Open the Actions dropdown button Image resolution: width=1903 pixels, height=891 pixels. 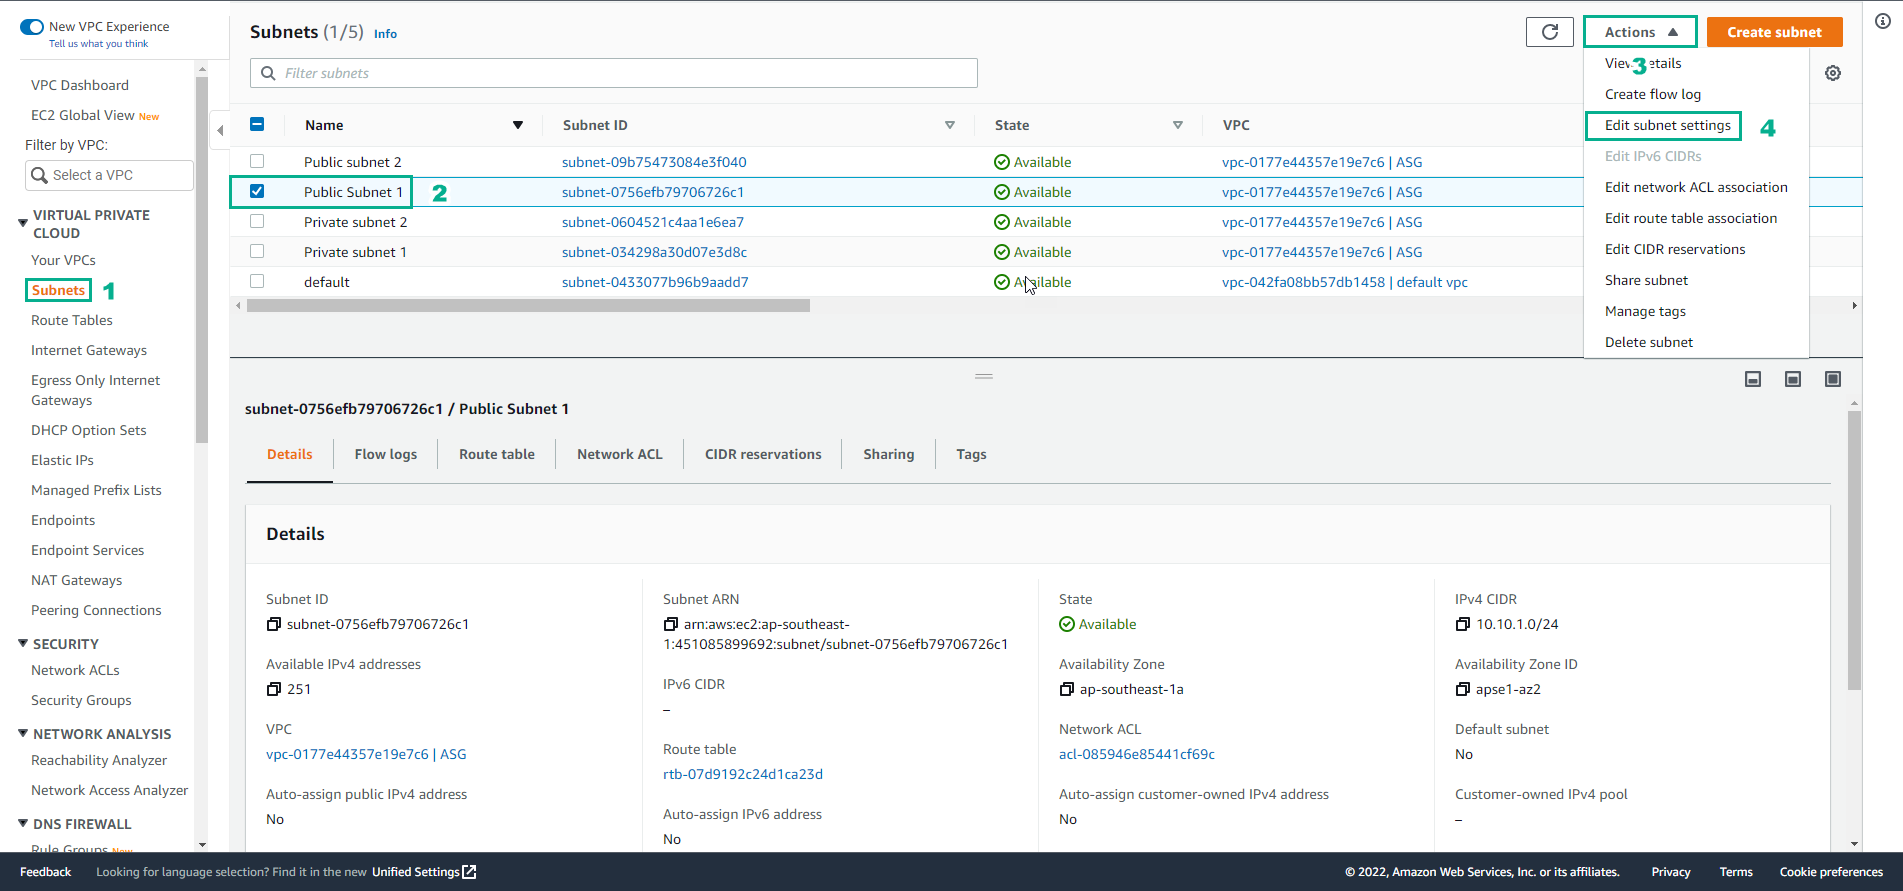click(1640, 32)
